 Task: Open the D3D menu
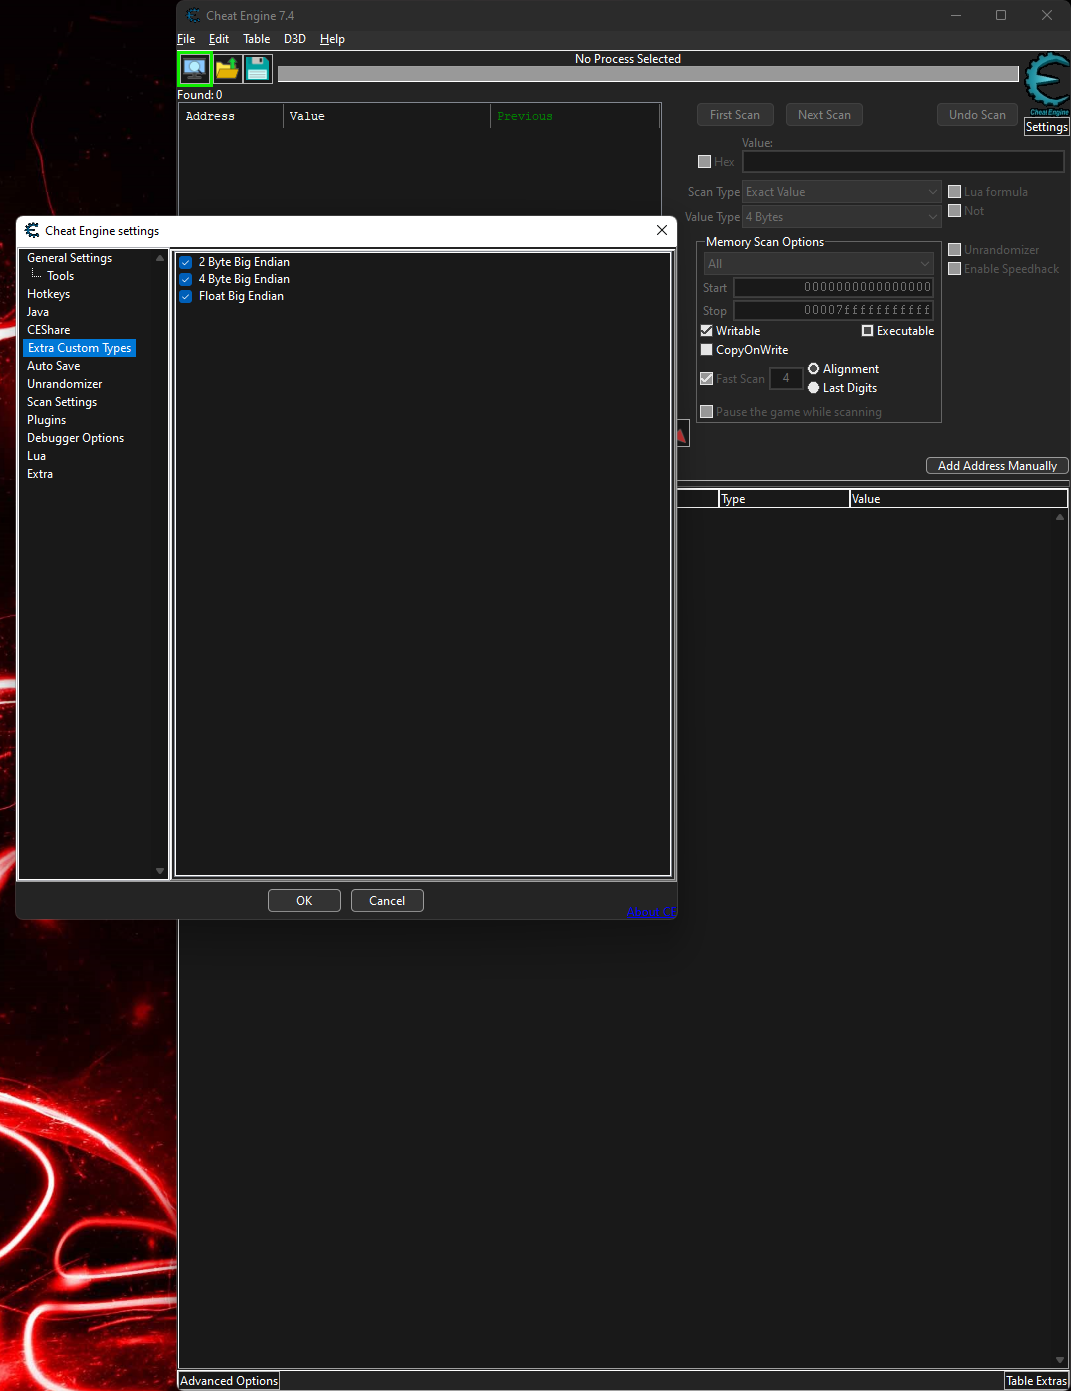click(x=295, y=39)
